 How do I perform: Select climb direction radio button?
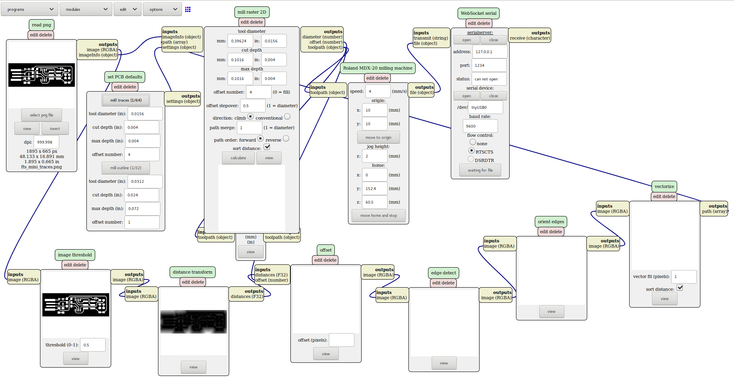[x=250, y=117]
